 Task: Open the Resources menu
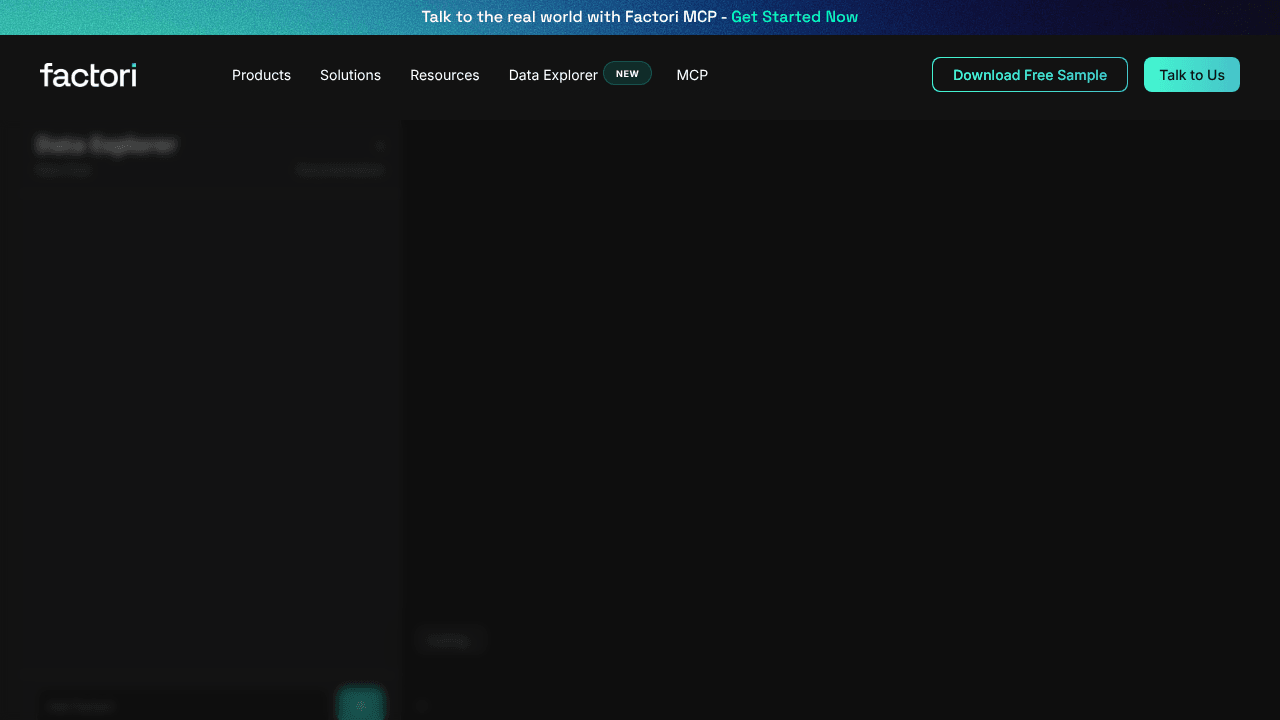pyautogui.click(x=444, y=75)
